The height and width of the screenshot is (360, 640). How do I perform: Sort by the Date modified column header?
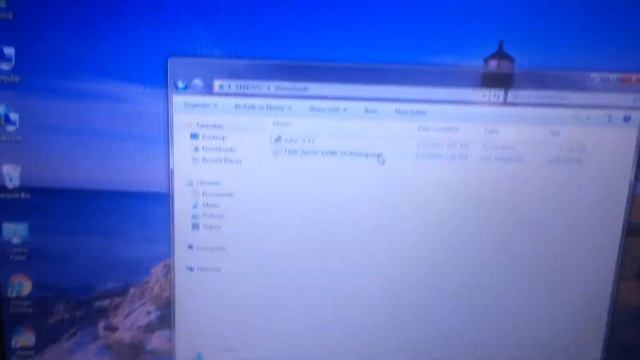click(x=438, y=129)
